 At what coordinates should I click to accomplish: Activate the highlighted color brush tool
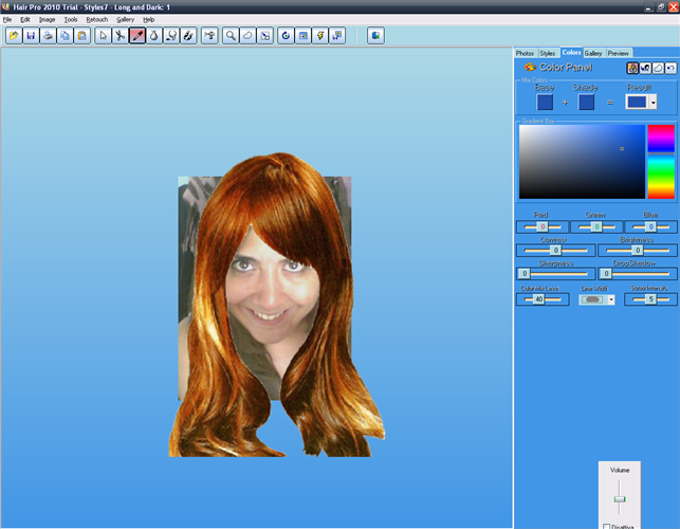tap(137, 35)
